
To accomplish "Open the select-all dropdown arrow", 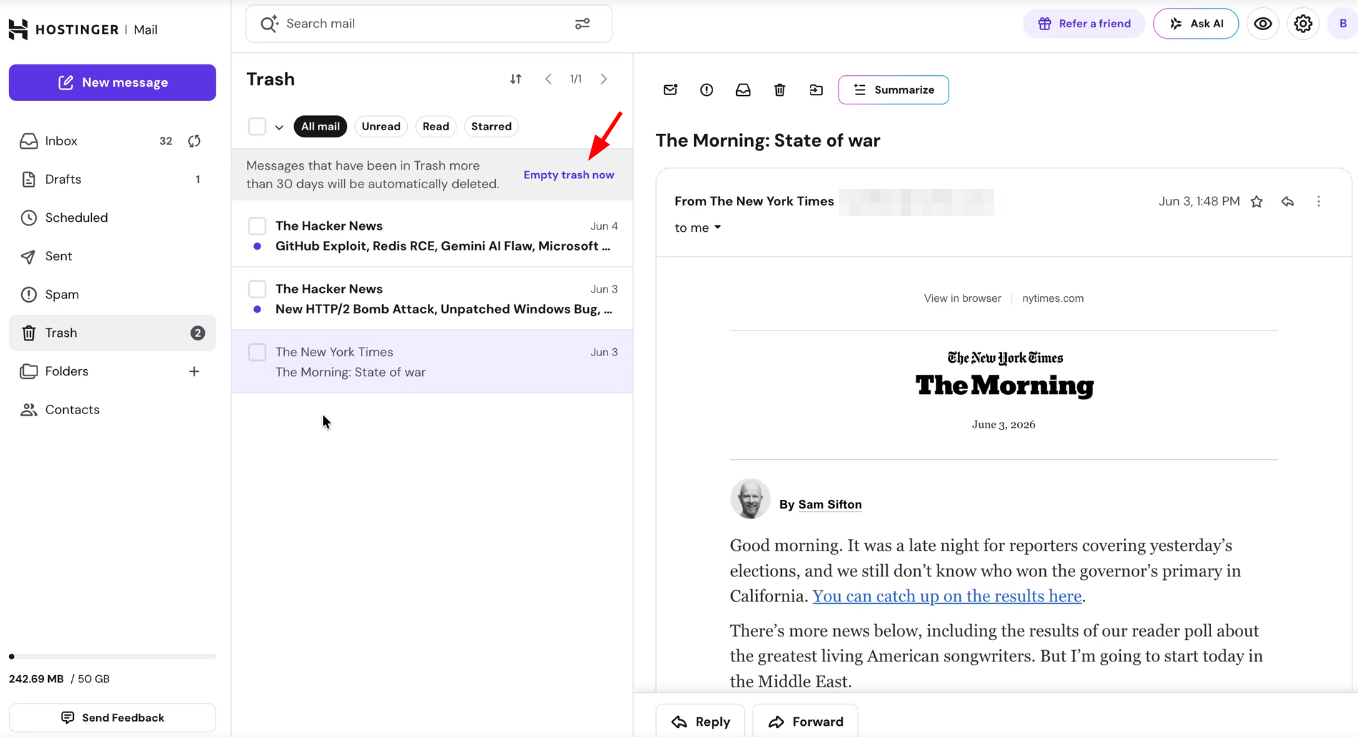I will pyautogui.click(x=279, y=127).
